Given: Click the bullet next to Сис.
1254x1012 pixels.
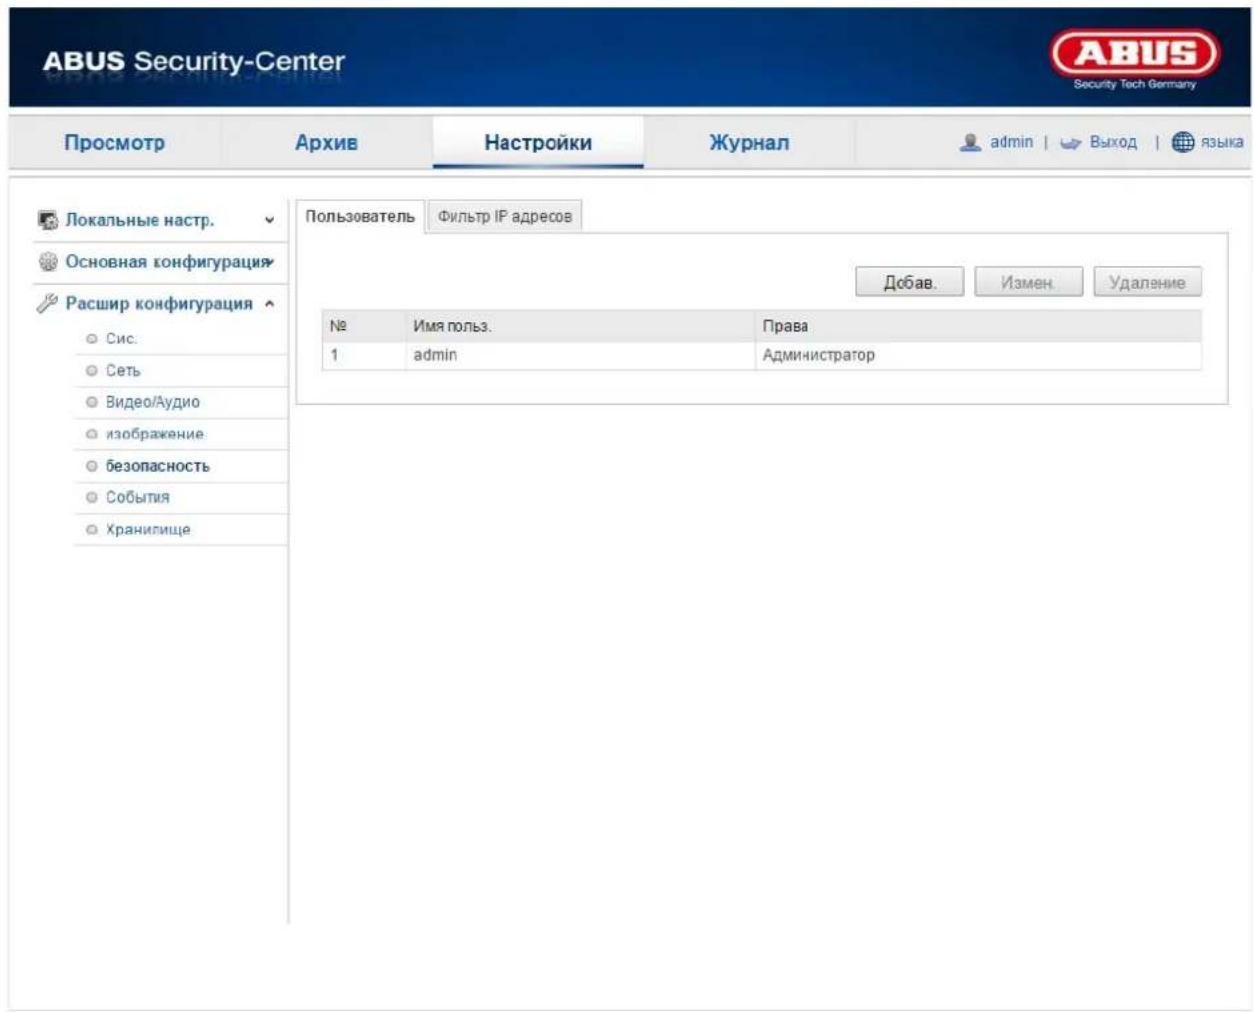Looking at the screenshot, I should 92,339.
